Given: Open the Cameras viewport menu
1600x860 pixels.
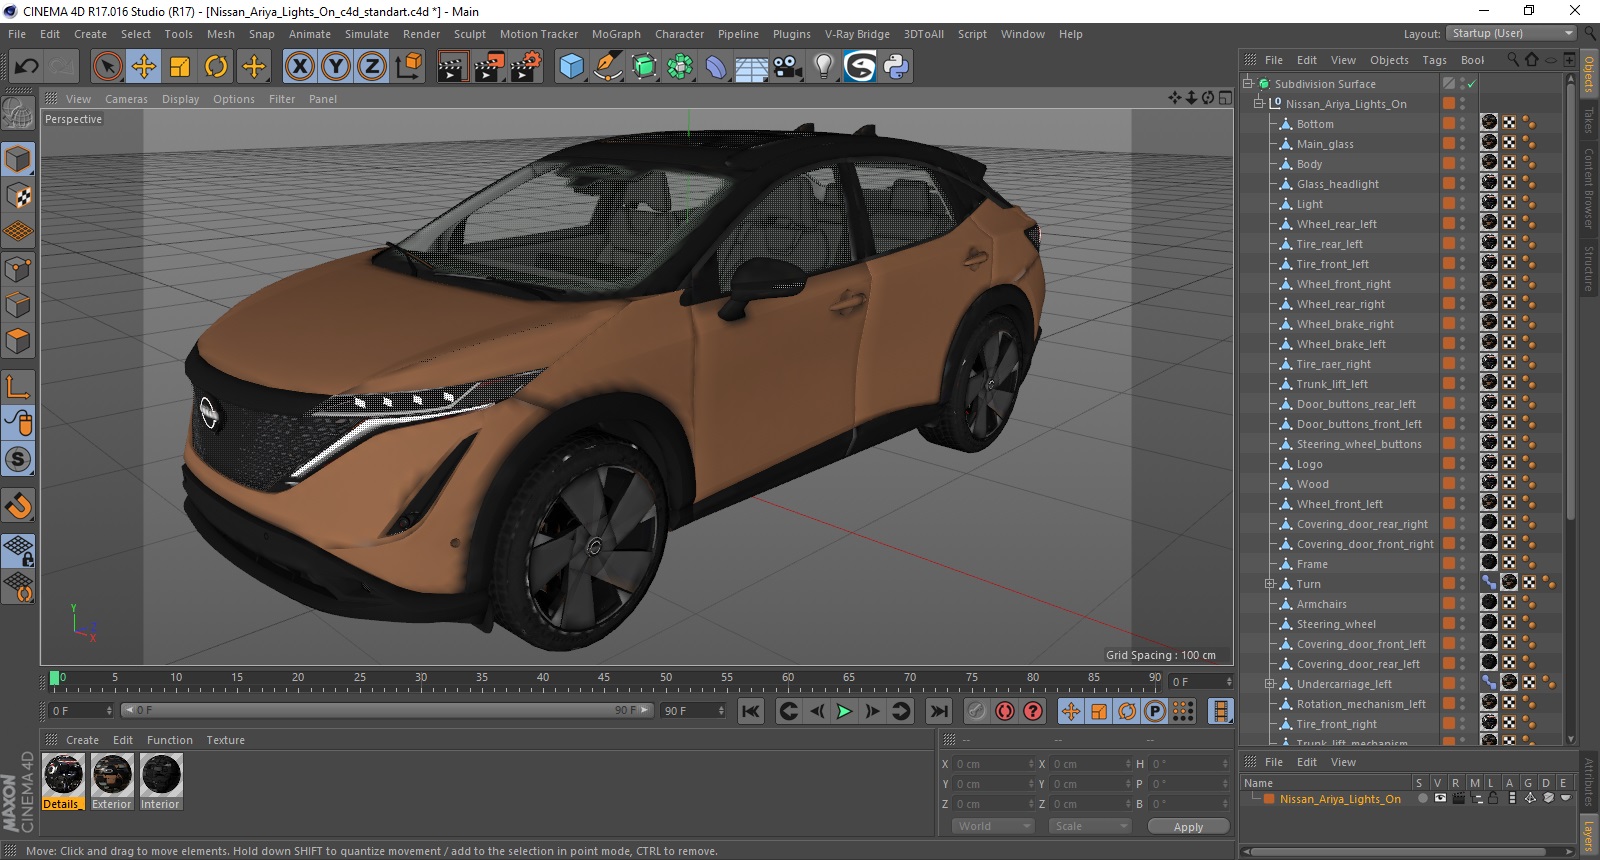Looking at the screenshot, I should 126,99.
